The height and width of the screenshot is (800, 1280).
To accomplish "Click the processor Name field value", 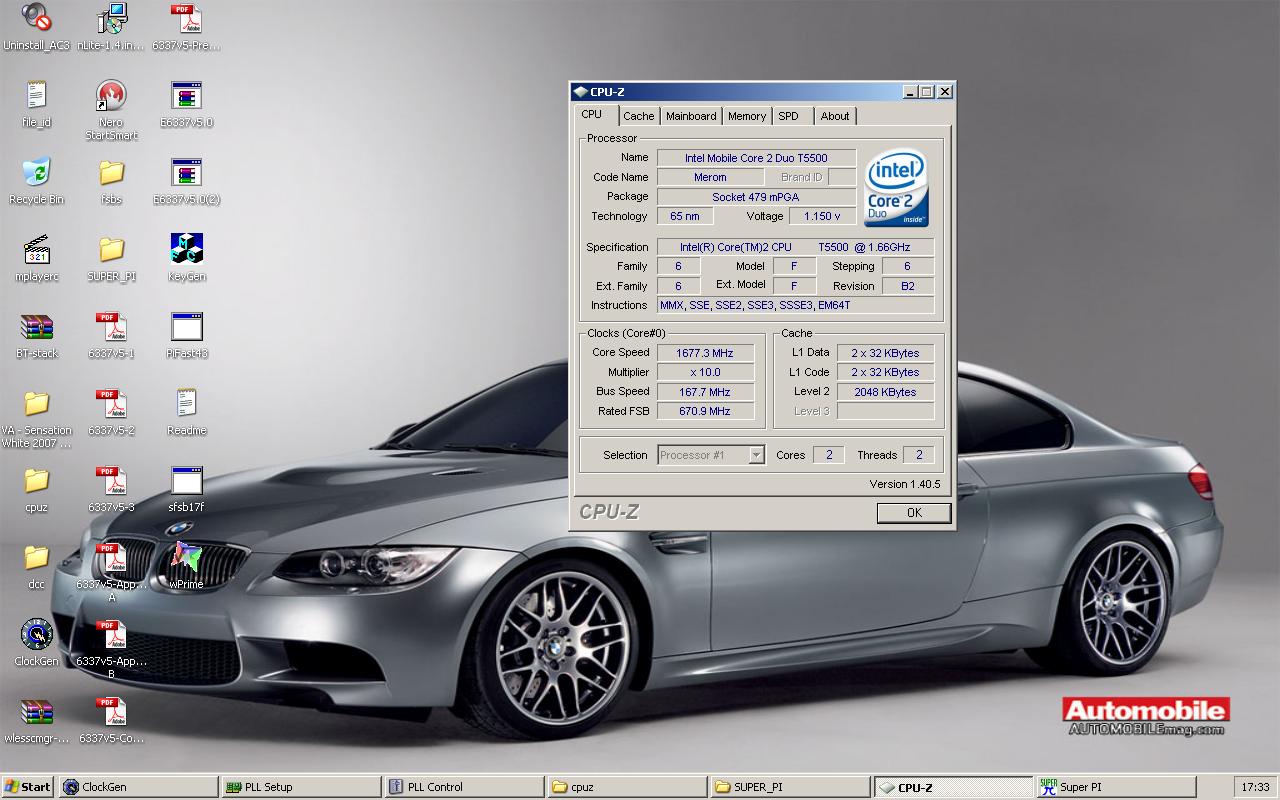I will 756,158.
